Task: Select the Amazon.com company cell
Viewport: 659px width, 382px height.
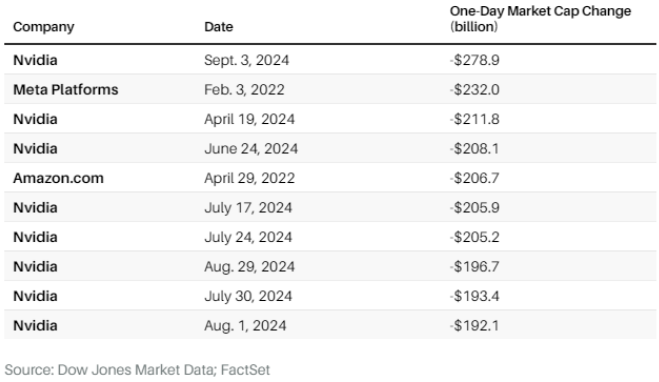Action: pyautogui.click(x=58, y=178)
